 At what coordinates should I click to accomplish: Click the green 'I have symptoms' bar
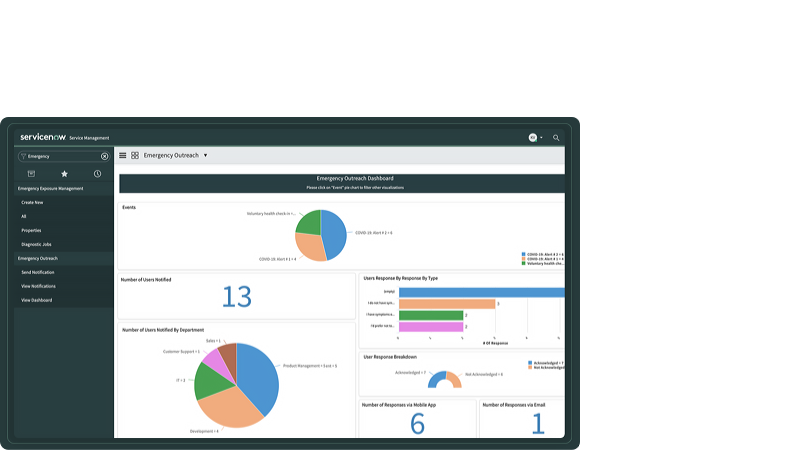[431, 315]
